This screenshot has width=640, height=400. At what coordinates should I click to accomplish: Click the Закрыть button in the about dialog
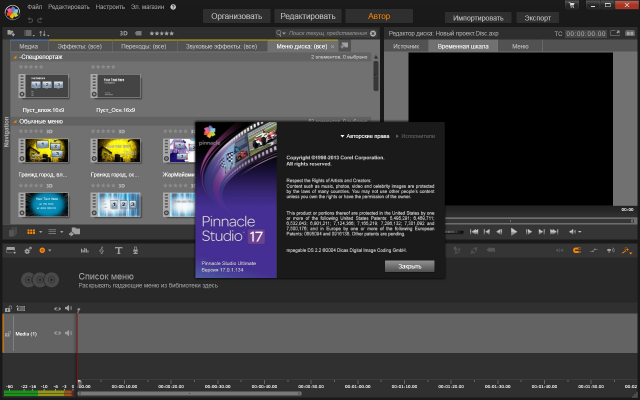click(409, 267)
